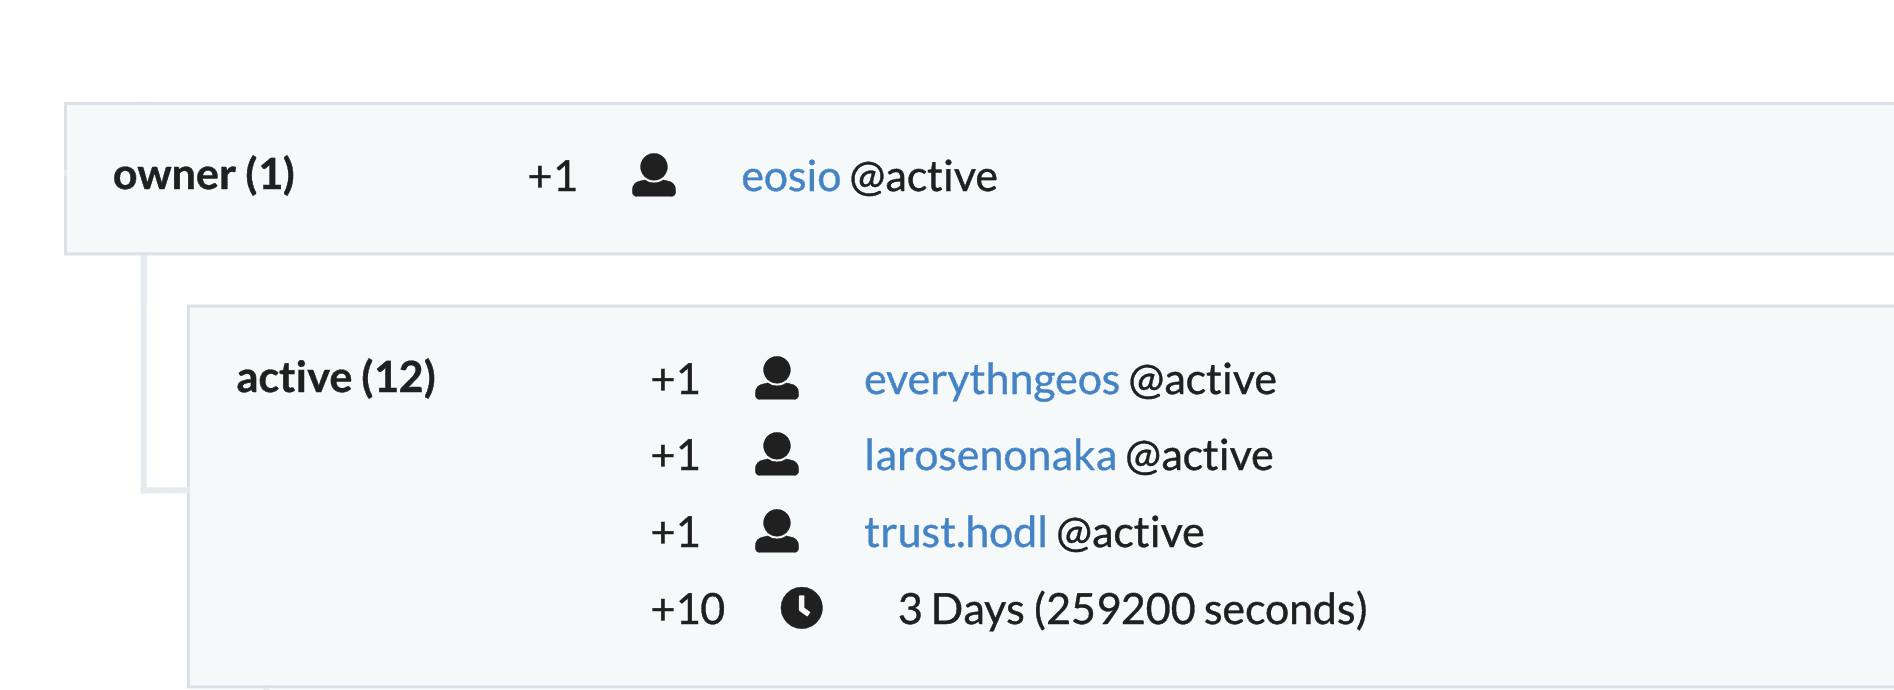Select the owner (1) permission label
The image size is (1894, 690).
pyautogui.click(x=204, y=175)
